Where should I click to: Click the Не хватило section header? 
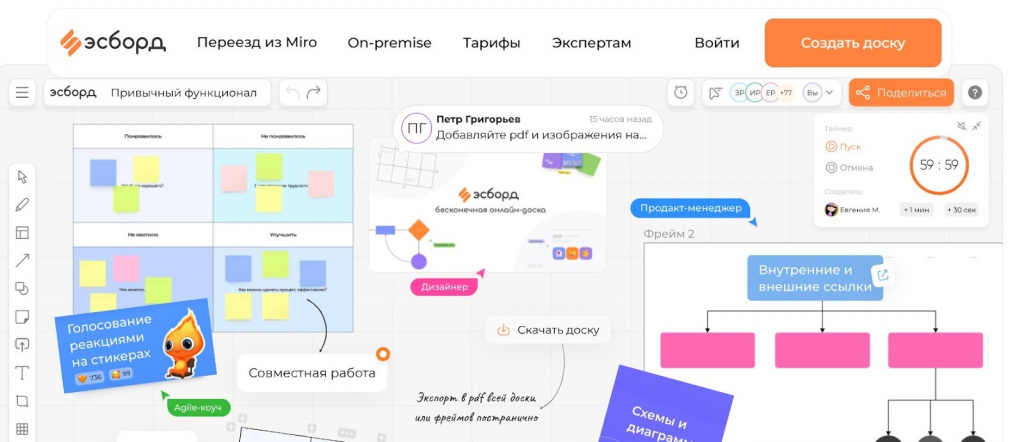pos(143,234)
